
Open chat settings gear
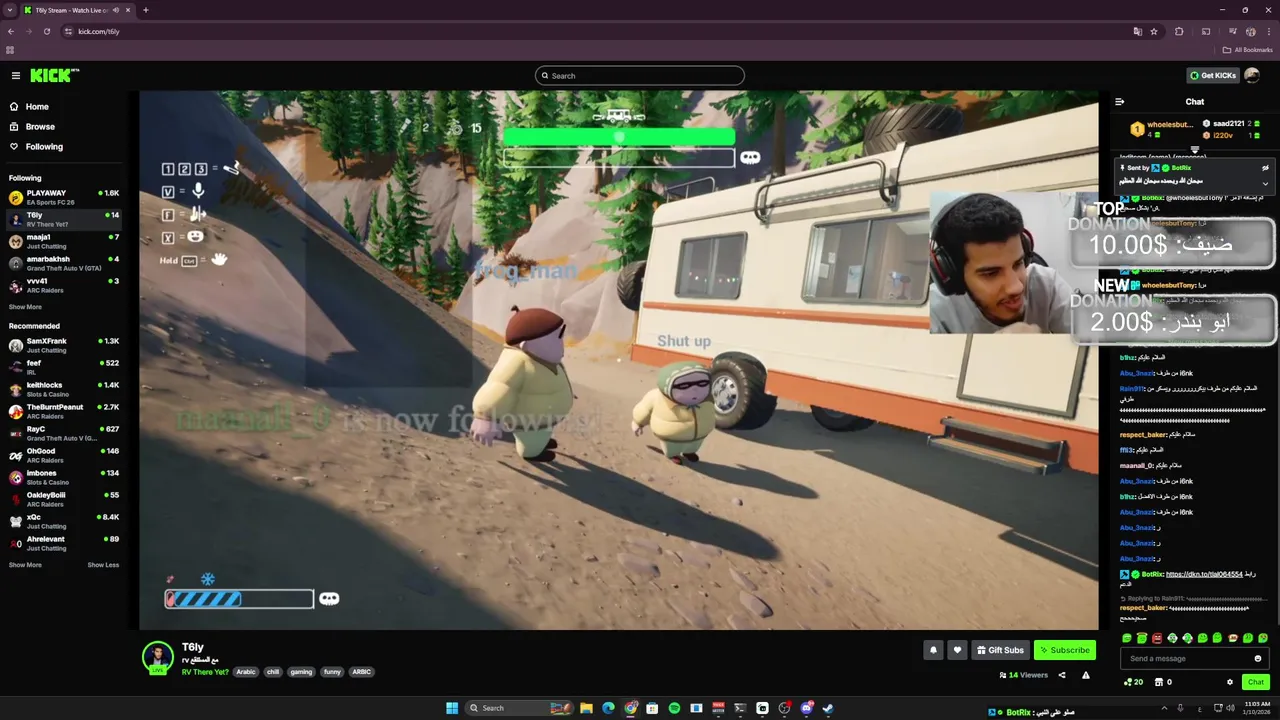[x=1230, y=682]
